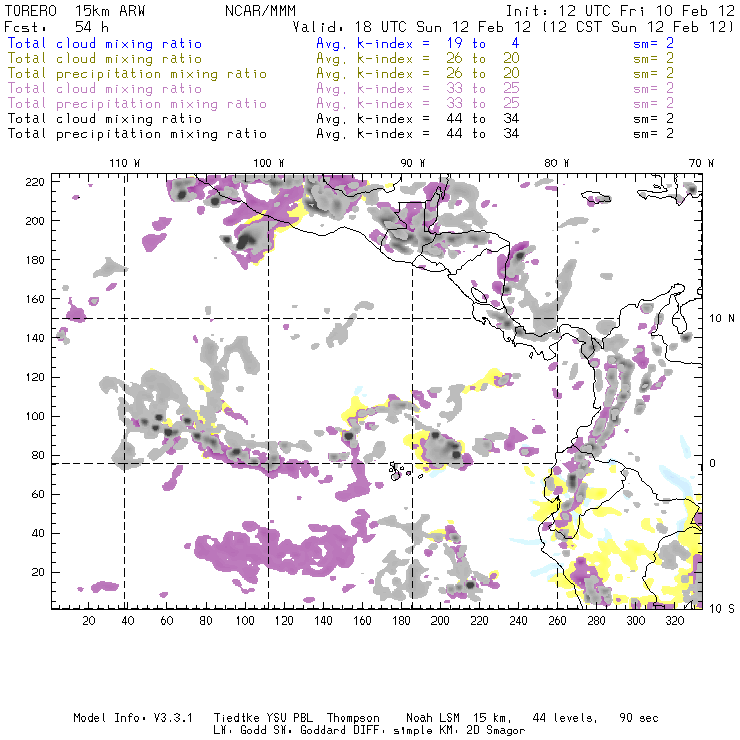The height and width of the screenshot is (740, 740).
Task: Click the "Valid: 18 UTC Sun 12 Feb 12" line
Action: point(412,27)
